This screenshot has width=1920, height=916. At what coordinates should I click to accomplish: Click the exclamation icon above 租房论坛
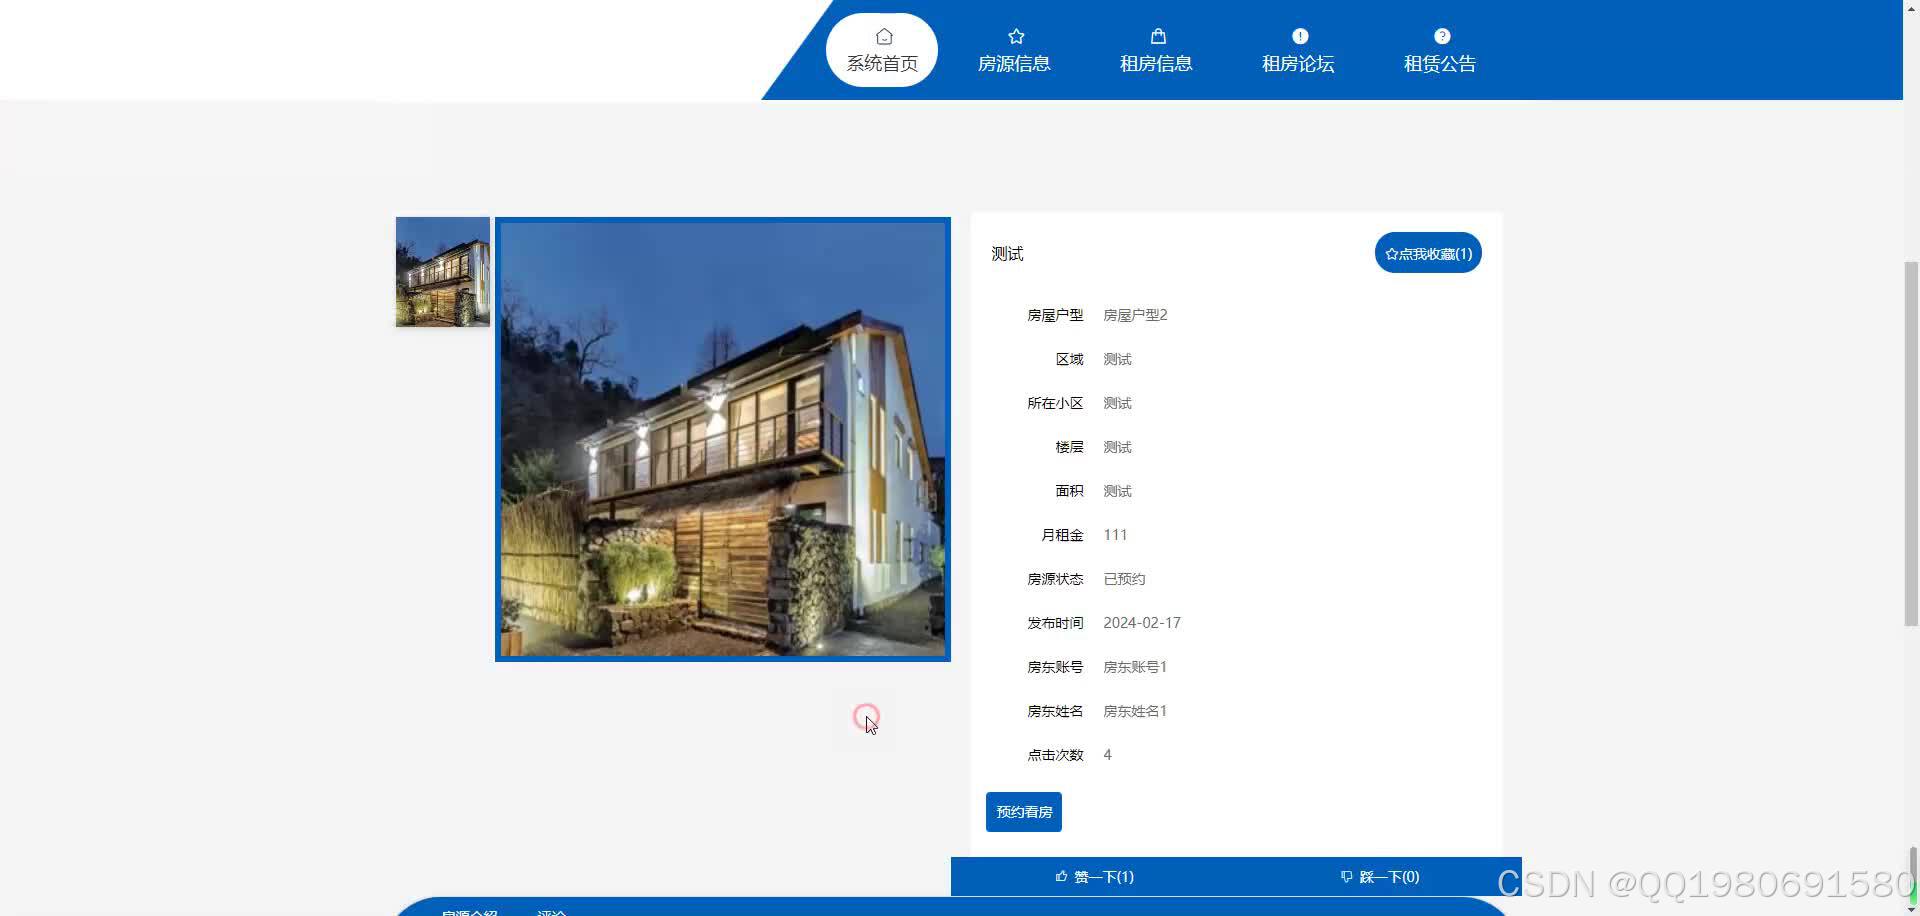pos(1299,35)
